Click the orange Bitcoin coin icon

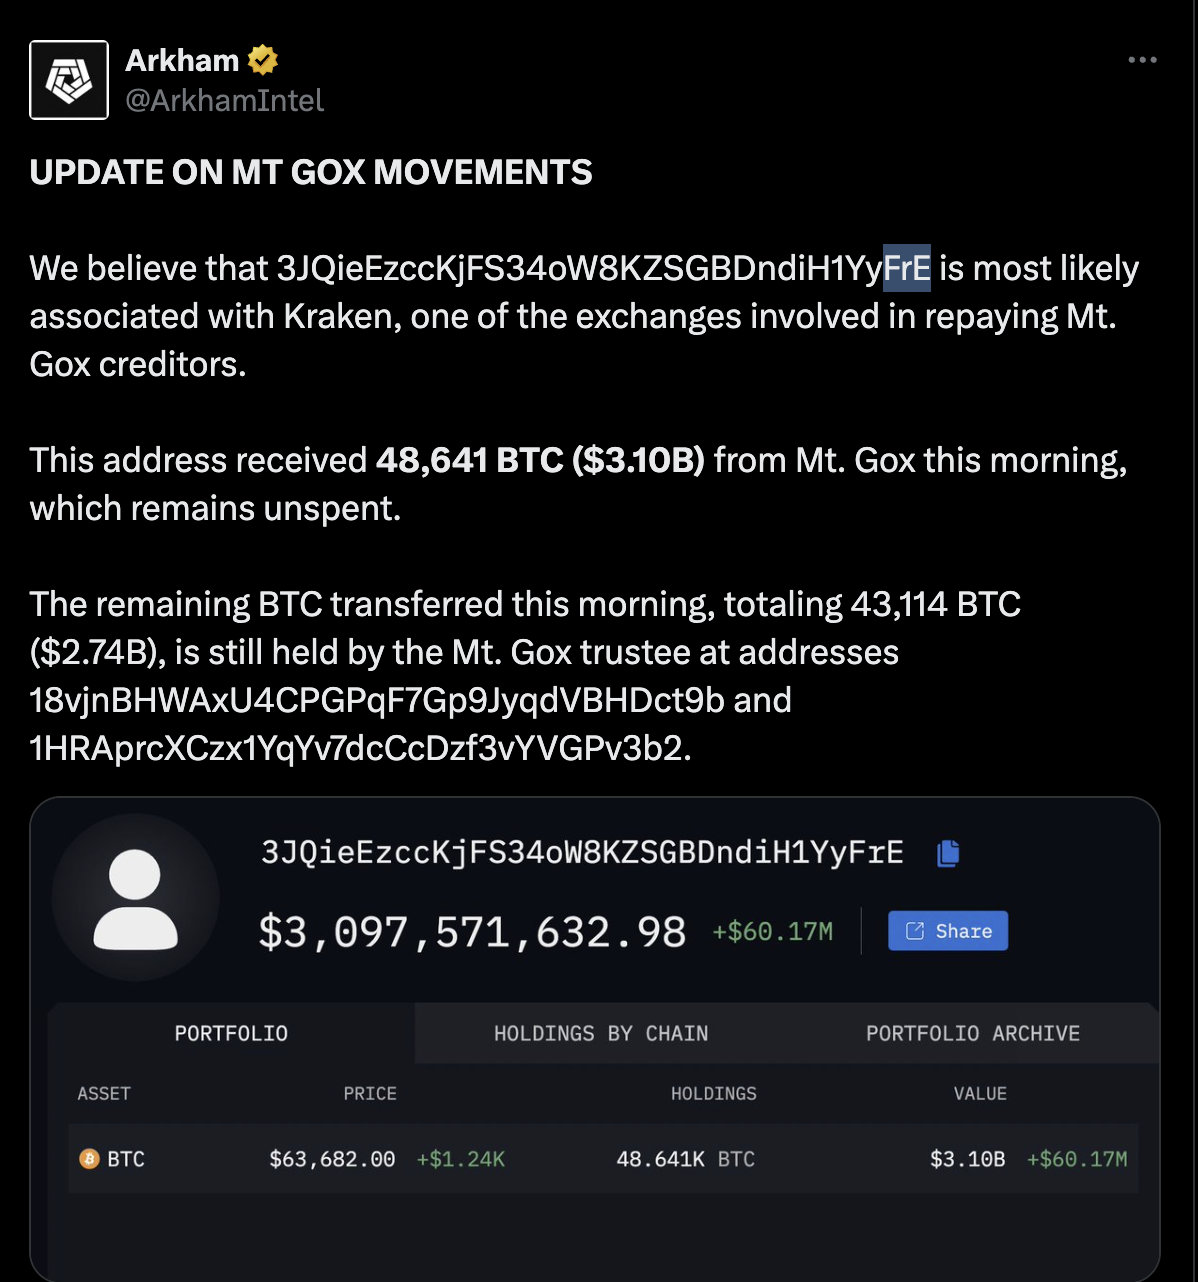point(89,1159)
